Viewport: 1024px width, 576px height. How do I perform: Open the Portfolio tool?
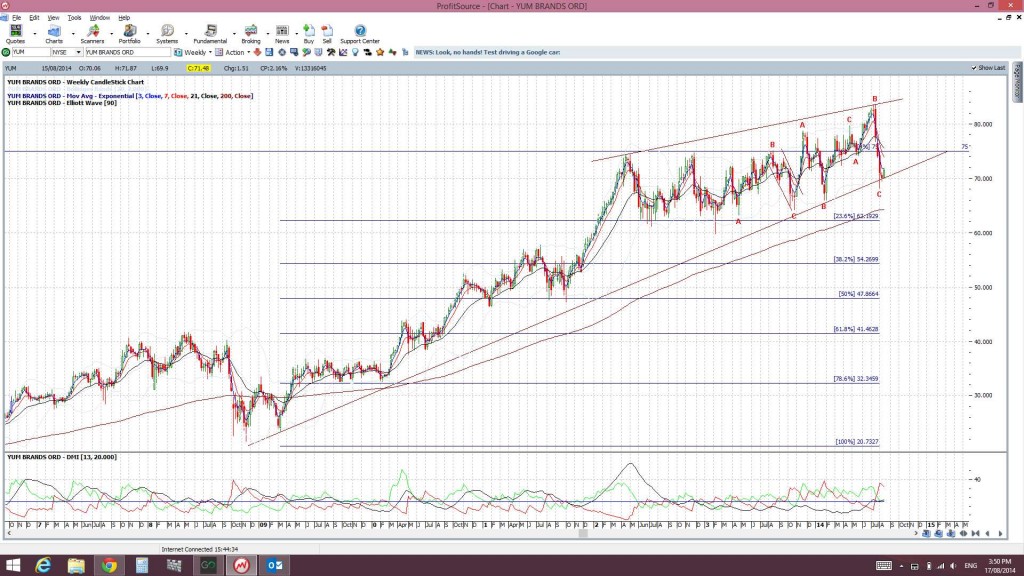(x=129, y=34)
